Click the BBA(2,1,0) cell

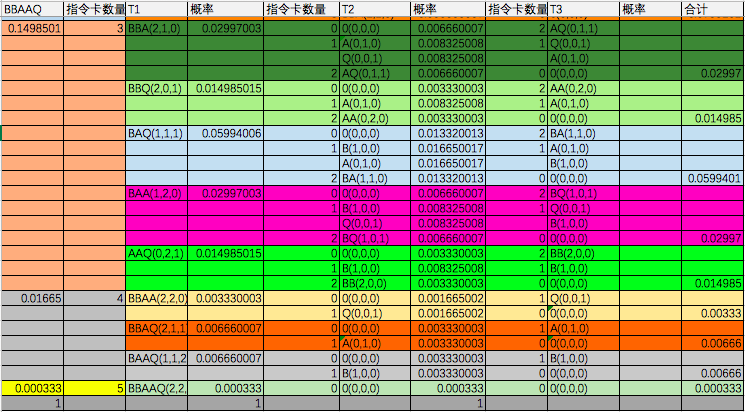click(155, 28)
